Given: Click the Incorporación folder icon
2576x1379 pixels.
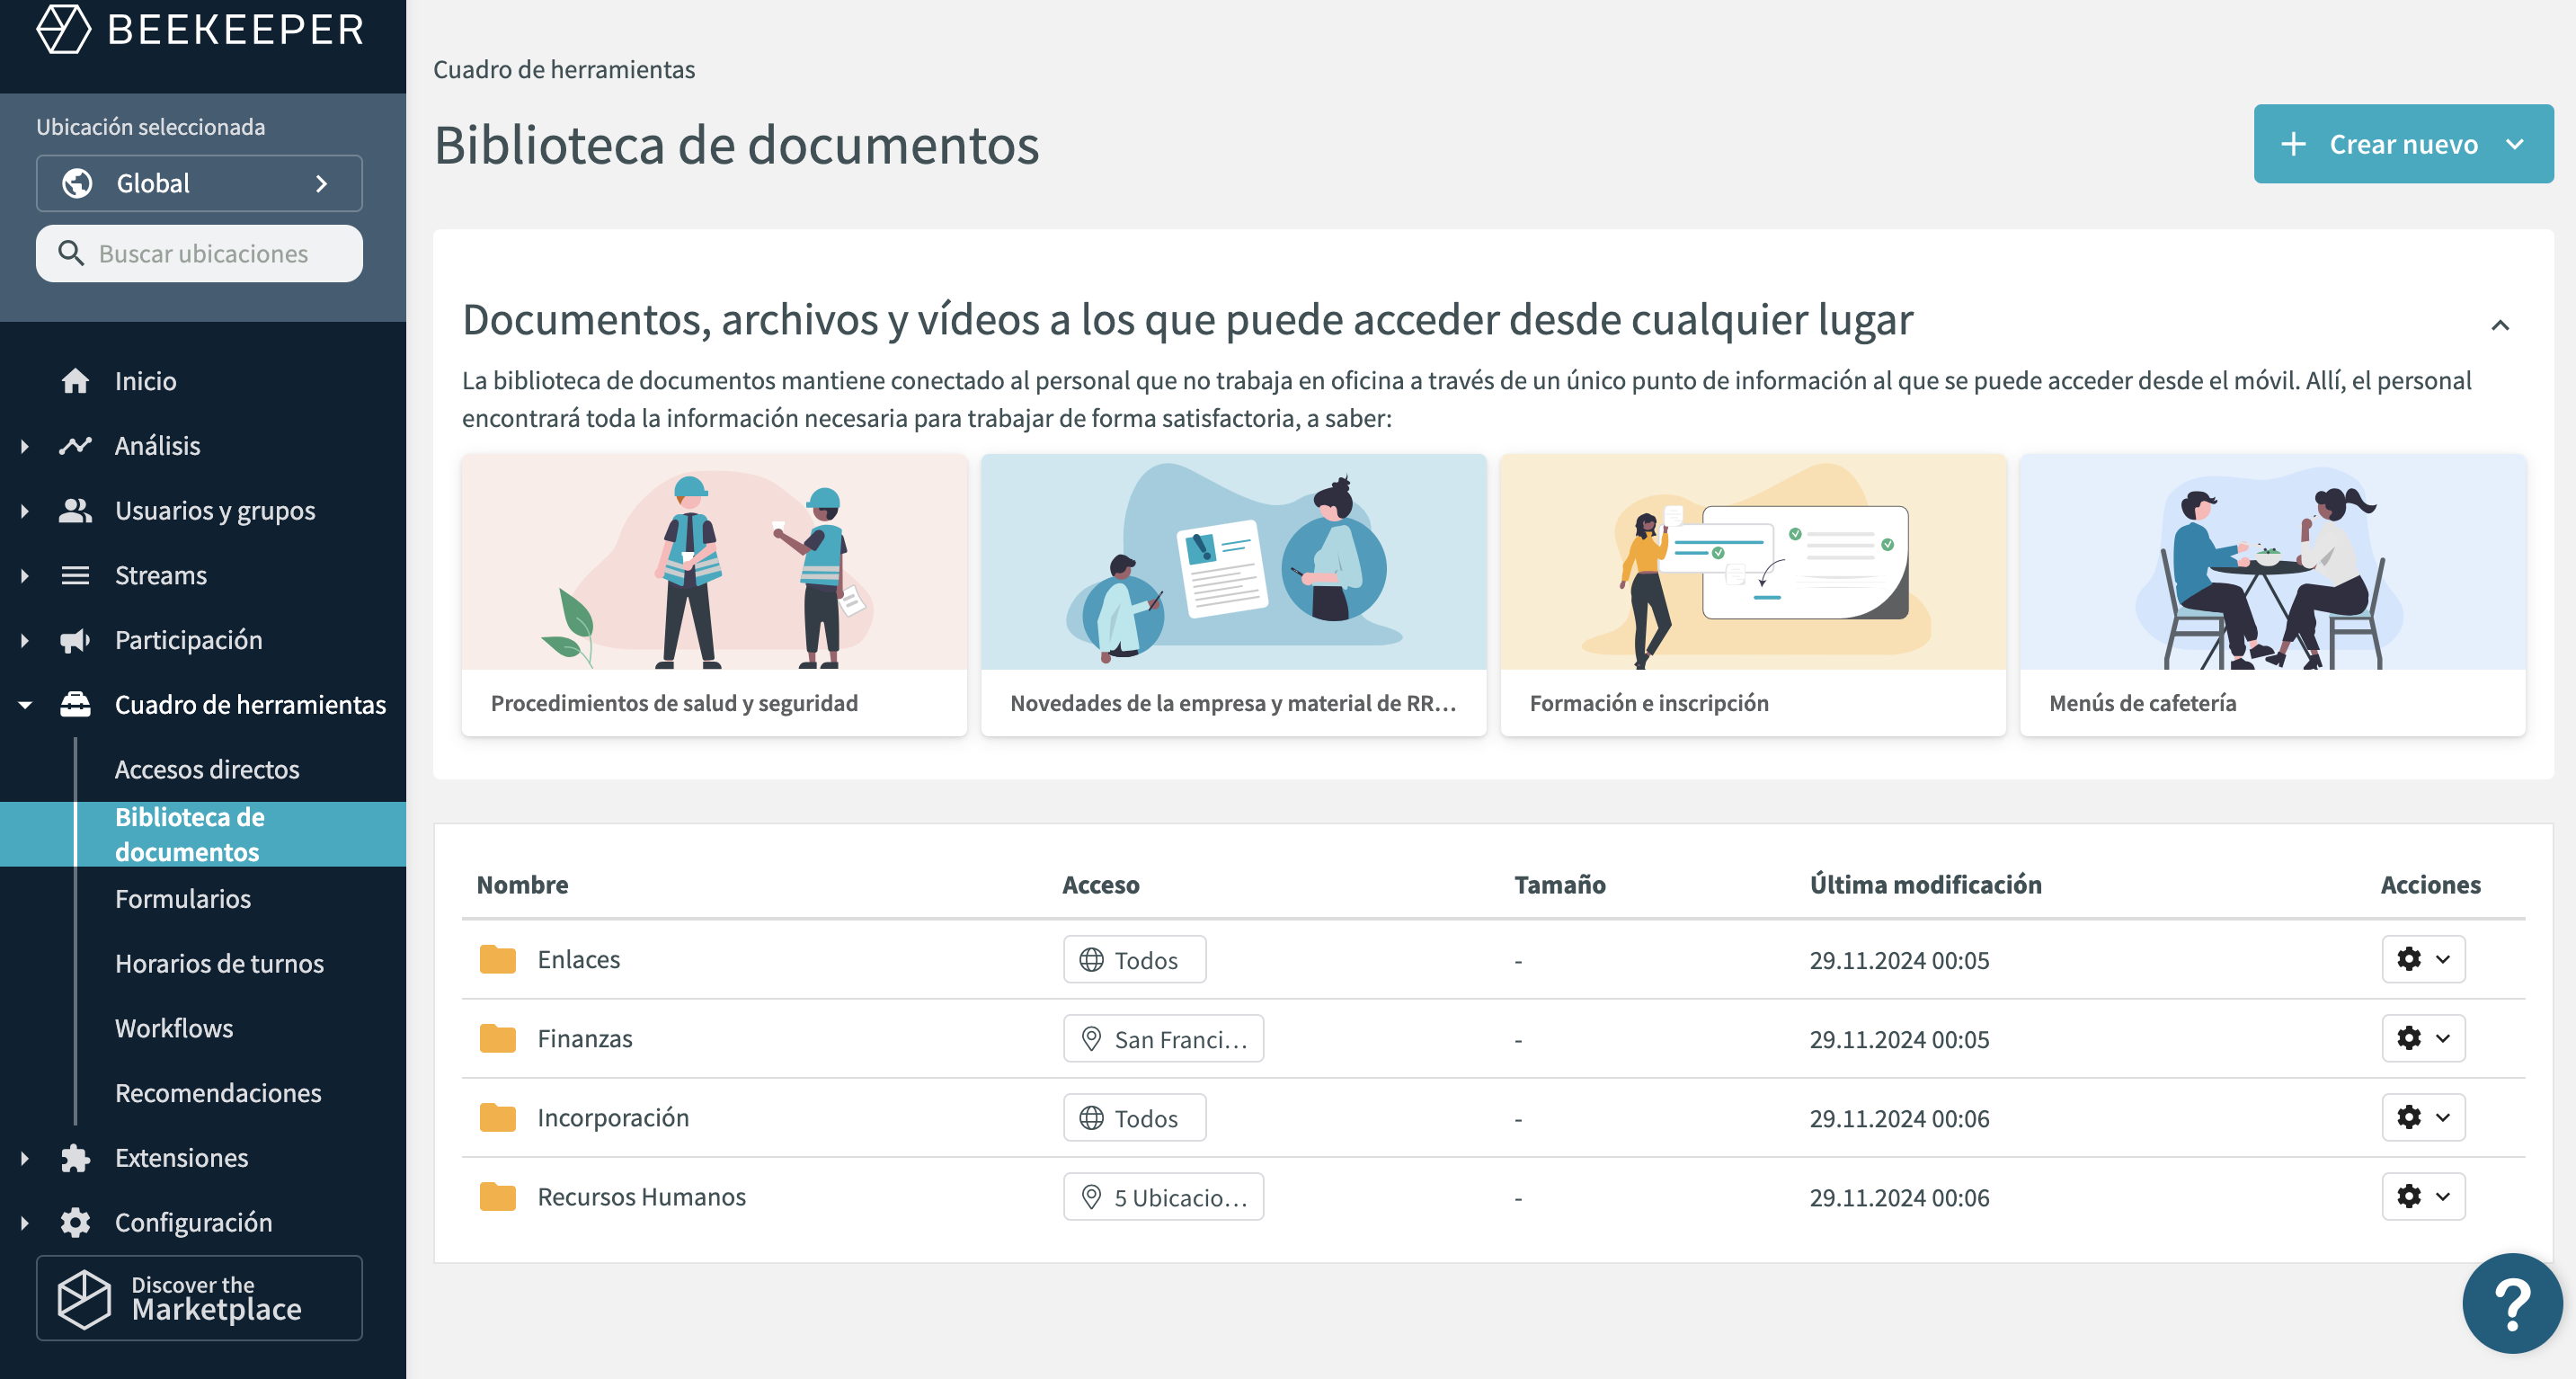Looking at the screenshot, I should pos(497,1118).
